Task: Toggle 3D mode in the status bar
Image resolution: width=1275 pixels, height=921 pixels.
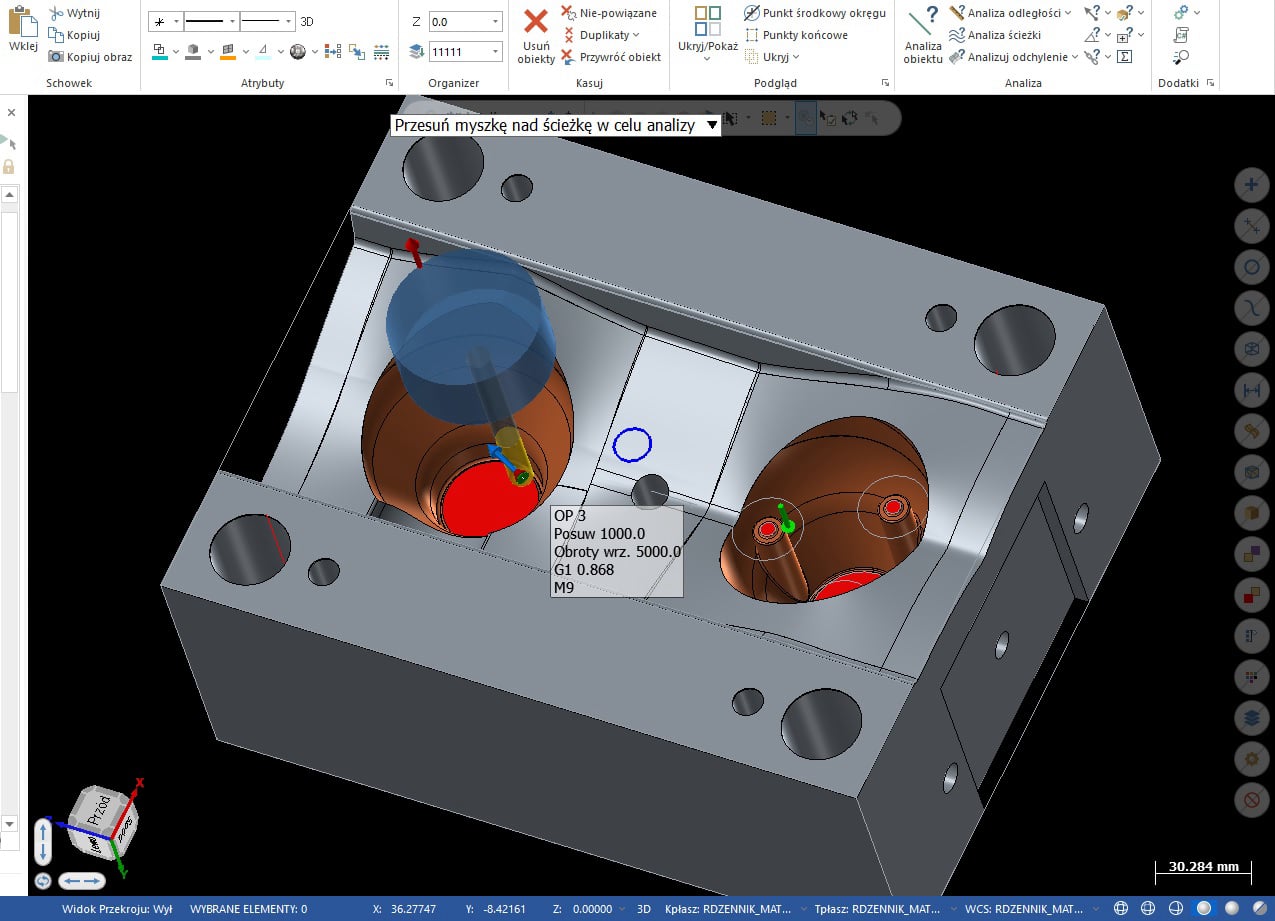Action: coord(644,909)
